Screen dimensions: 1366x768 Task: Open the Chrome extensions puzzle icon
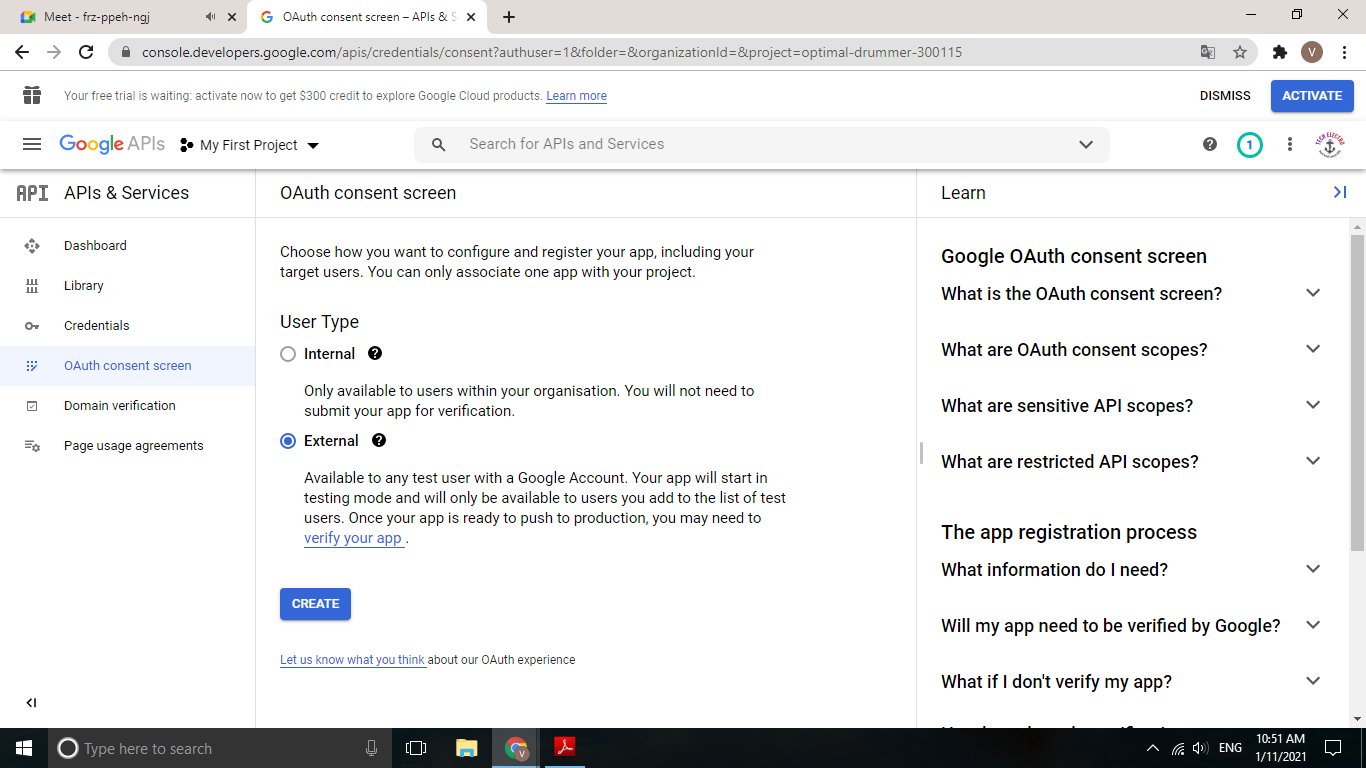pyautogui.click(x=1279, y=52)
